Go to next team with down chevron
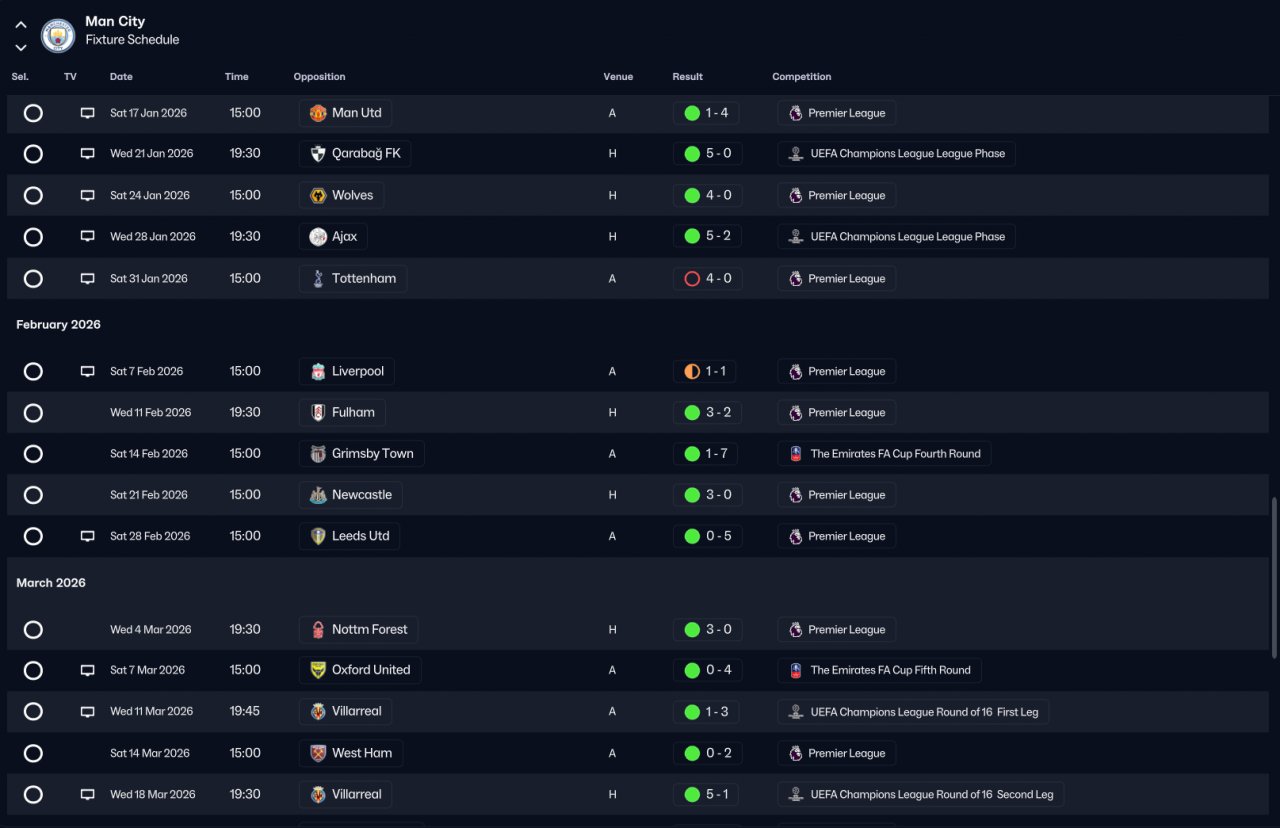The image size is (1280, 828). (21, 47)
